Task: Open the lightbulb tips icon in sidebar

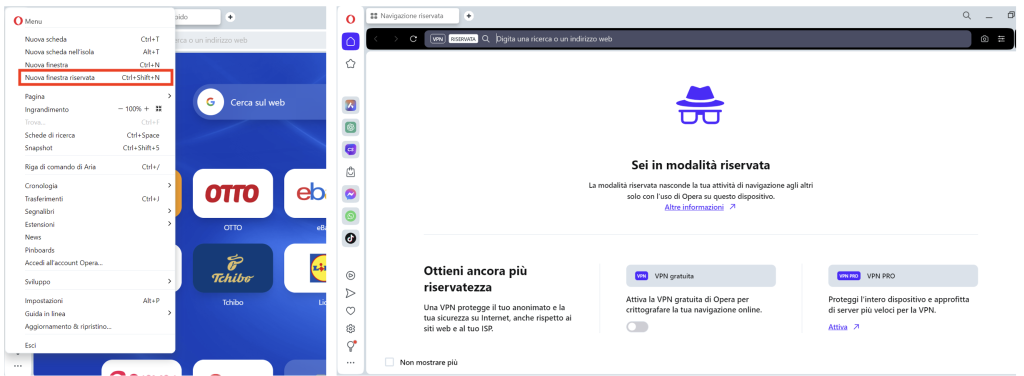Action: (351, 346)
